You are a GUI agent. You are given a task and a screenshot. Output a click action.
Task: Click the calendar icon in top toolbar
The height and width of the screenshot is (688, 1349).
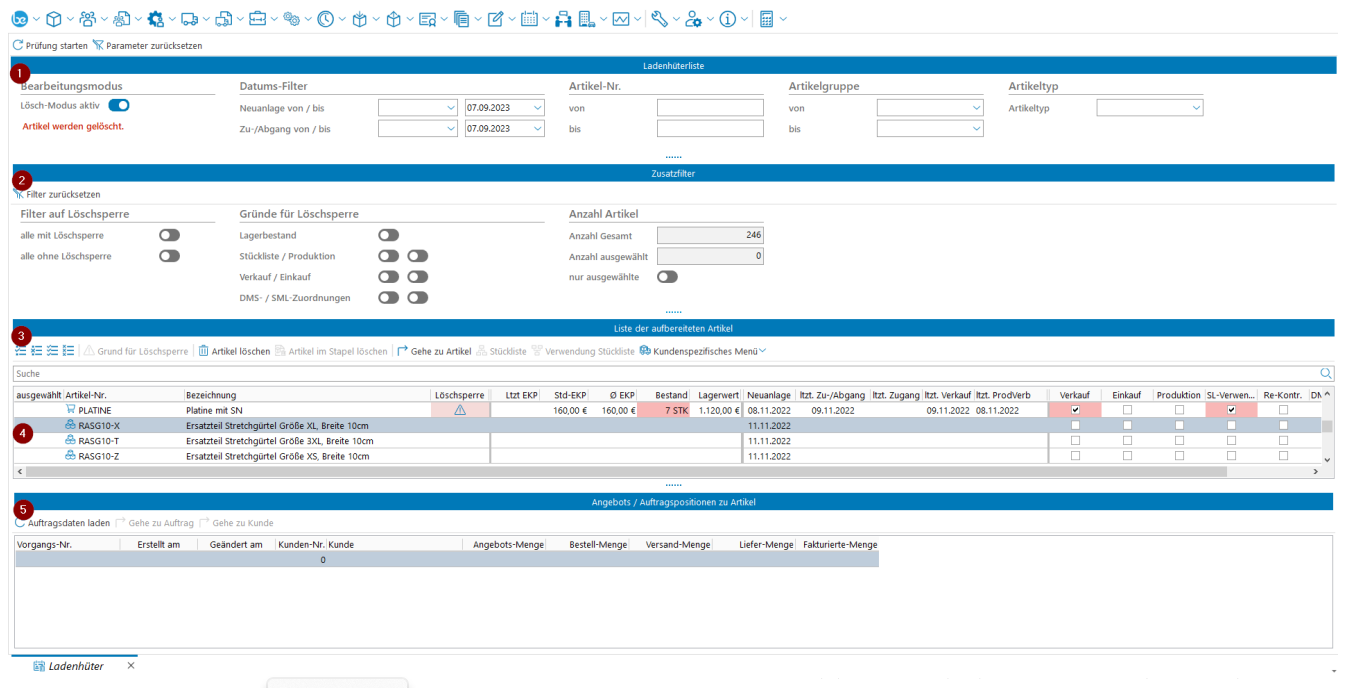tap(529, 19)
